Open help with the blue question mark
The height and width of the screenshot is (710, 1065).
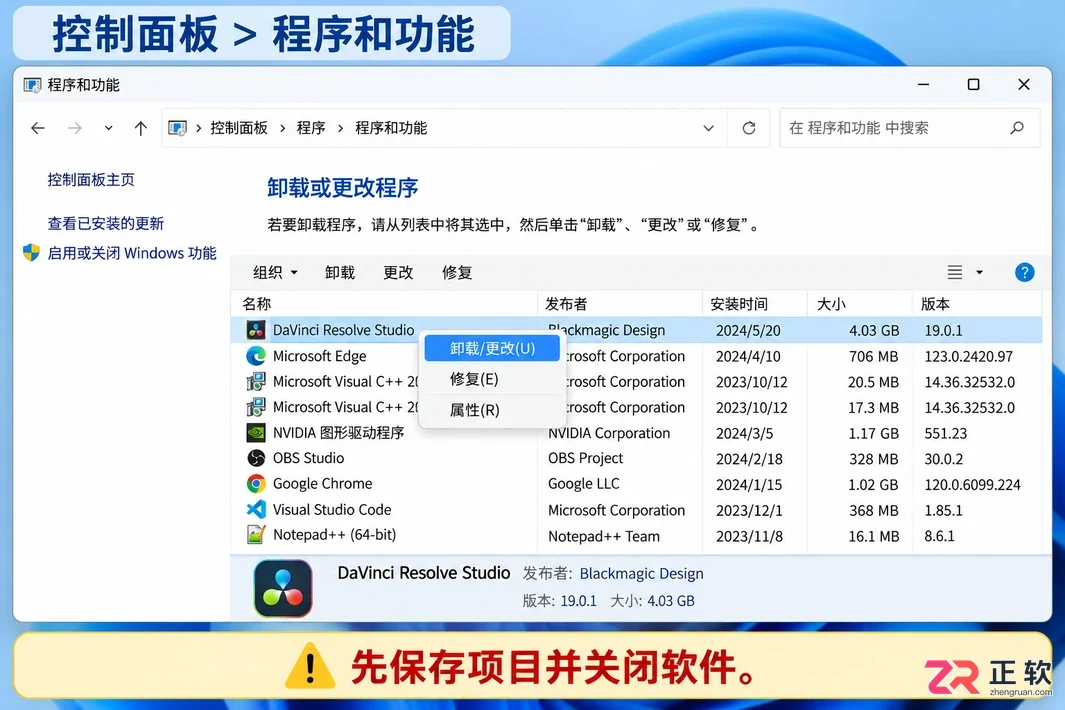point(1024,272)
